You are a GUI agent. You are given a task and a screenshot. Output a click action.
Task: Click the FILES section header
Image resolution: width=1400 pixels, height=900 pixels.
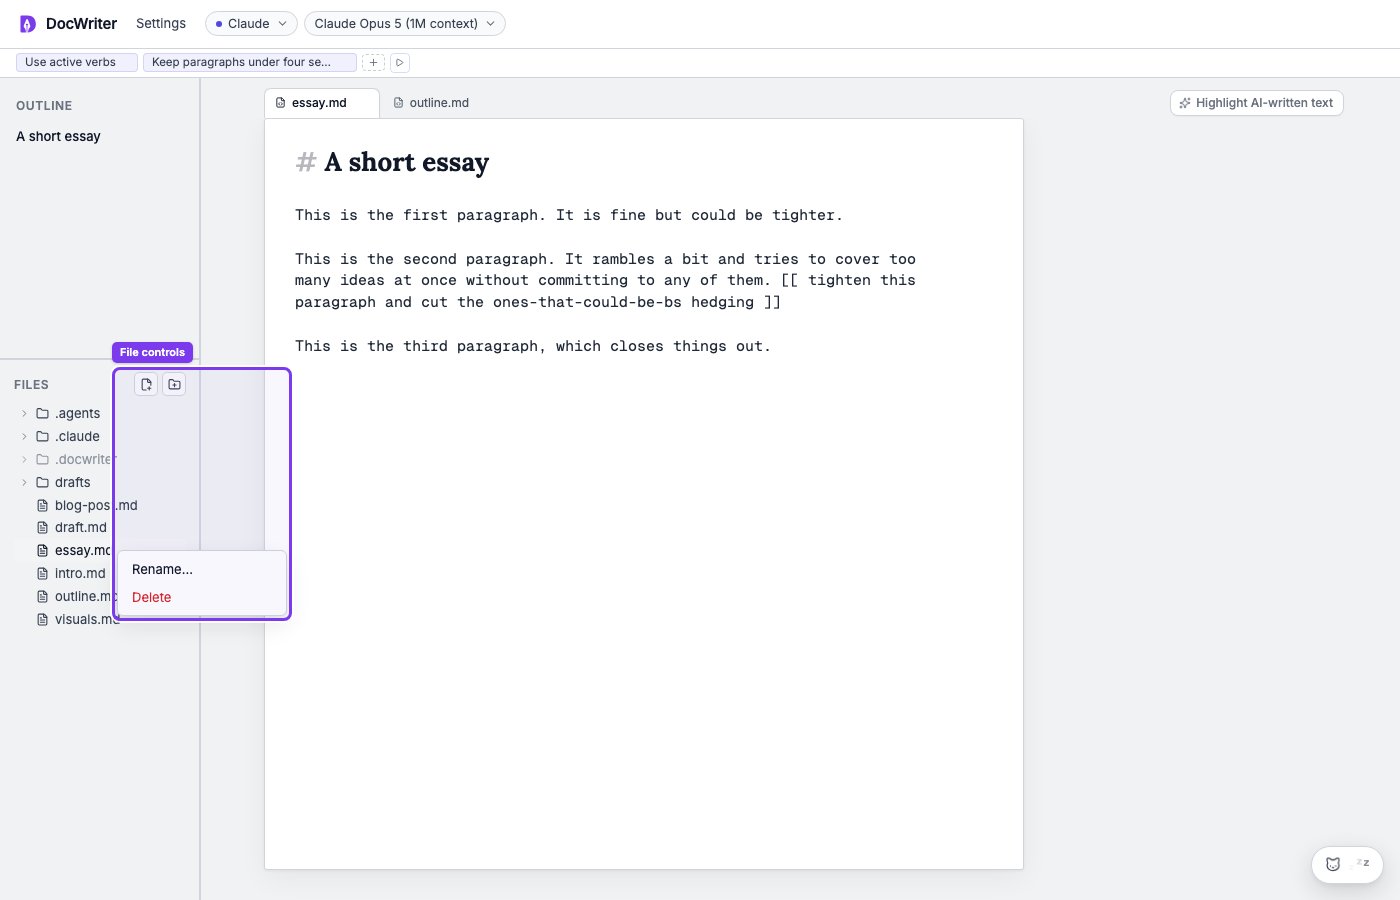click(31, 385)
